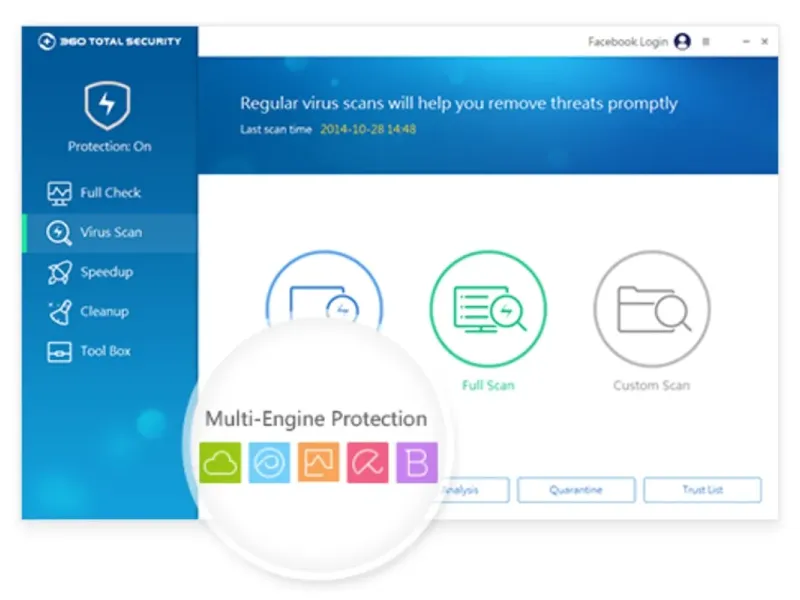Image resolution: width=800 pixels, height=600 pixels.
Task: Start a Full Scan using the green circle
Action: tap(488, 309)
